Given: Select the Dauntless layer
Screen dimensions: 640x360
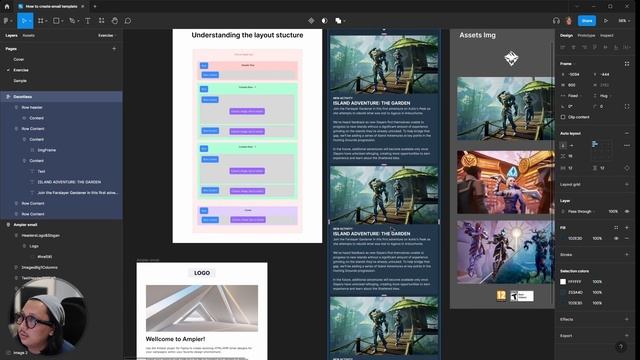Looking at the screenshot, I should coord(61,97).
